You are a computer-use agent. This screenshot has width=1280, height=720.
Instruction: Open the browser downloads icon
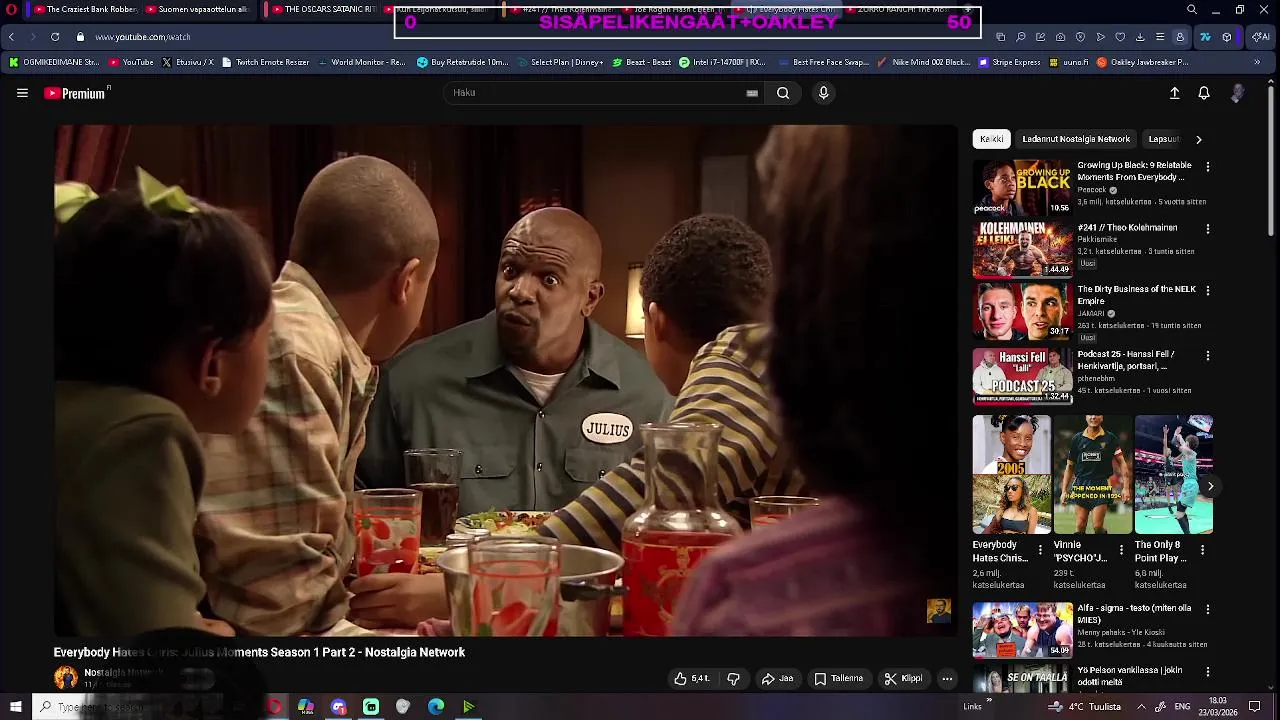pos(1140,37)
